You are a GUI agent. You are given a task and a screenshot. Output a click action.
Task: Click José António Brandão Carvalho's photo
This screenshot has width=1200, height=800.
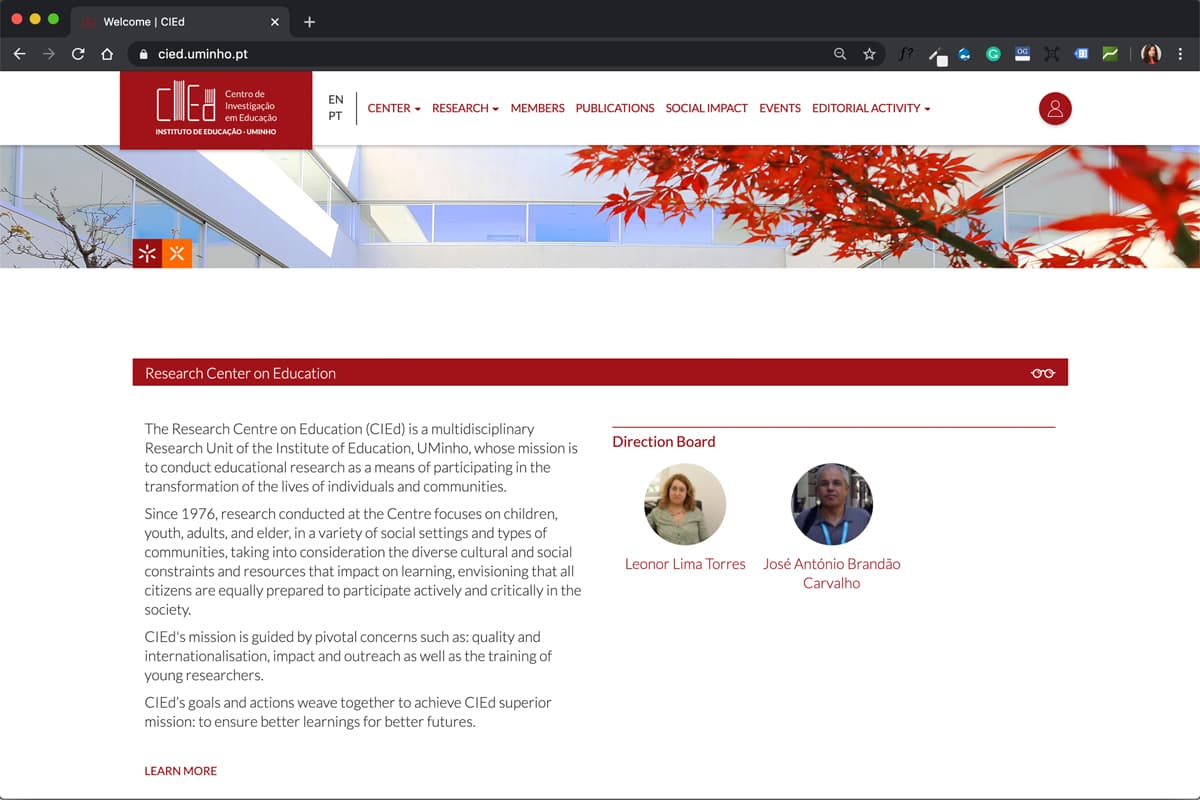(831, 504)
